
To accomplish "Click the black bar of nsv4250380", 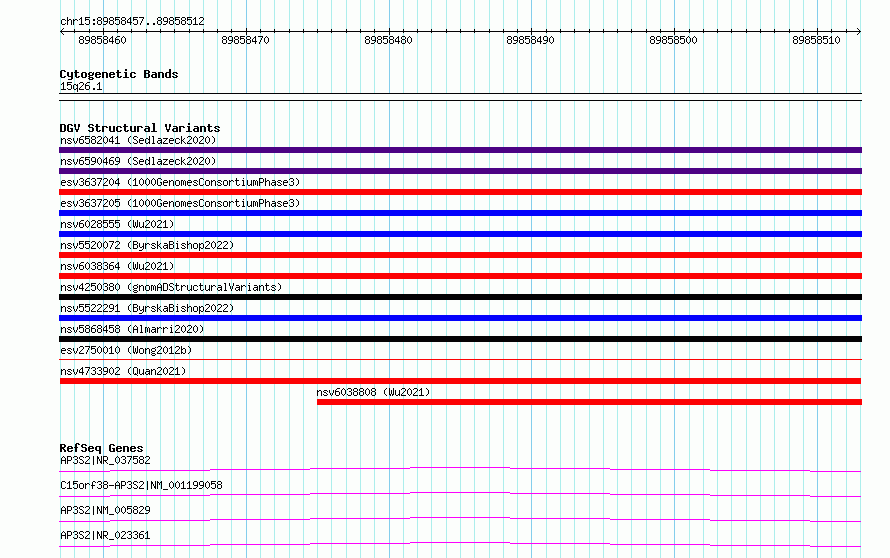I will coord(460,297).
